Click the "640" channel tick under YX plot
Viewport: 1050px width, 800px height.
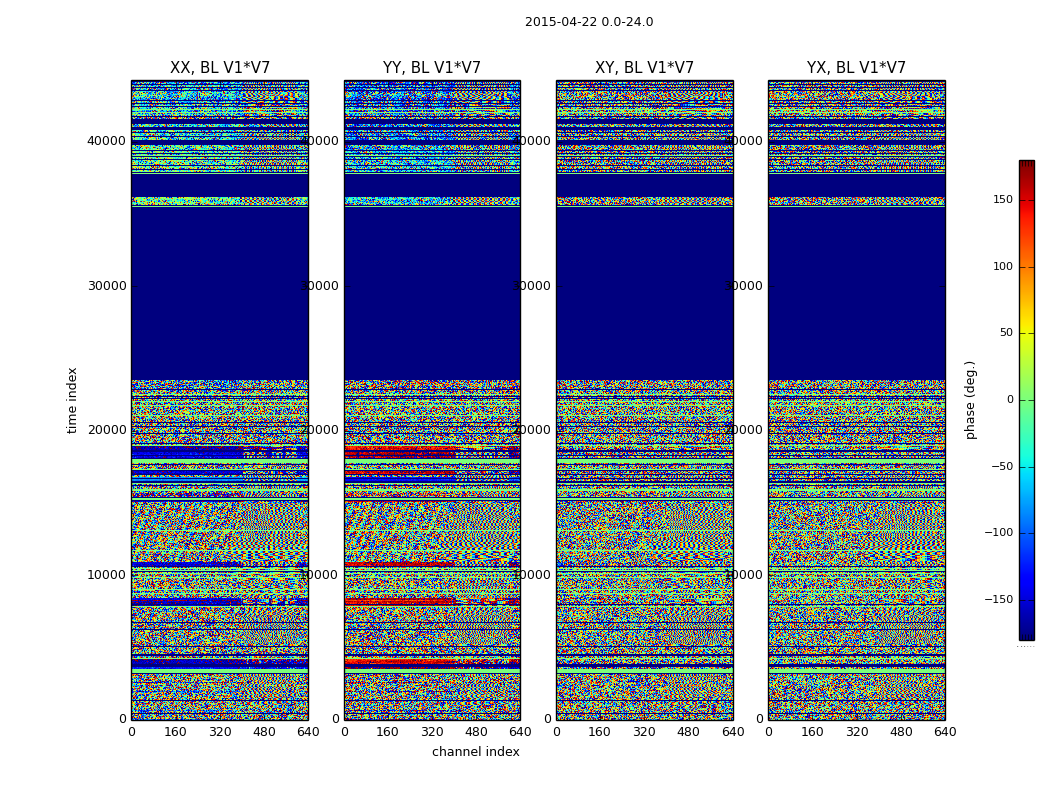point(945,732)
